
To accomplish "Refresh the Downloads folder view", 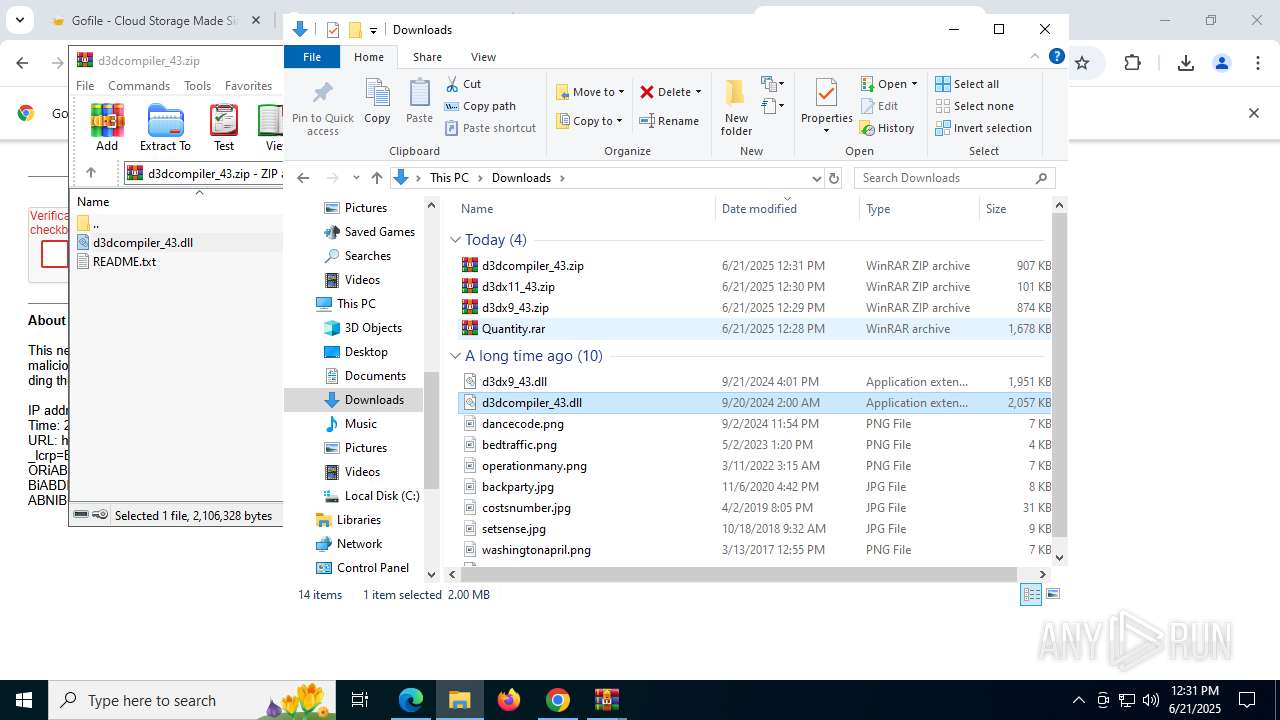I will tap(834, 178).
